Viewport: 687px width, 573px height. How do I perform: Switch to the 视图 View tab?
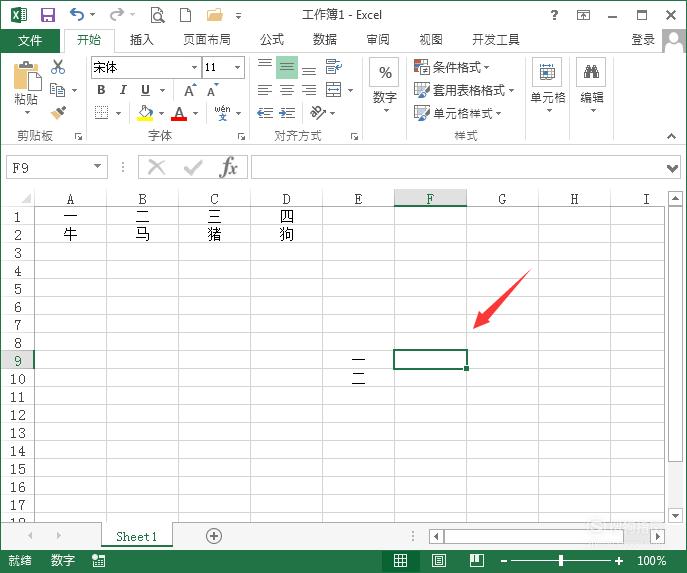431,40
